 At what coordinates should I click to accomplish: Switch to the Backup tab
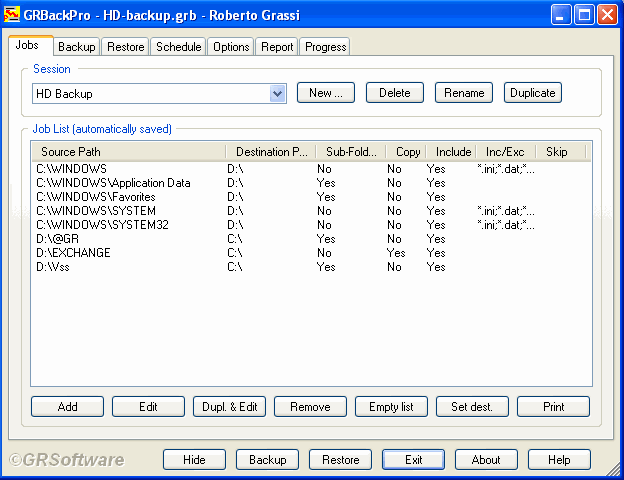[x=77, y=47]
